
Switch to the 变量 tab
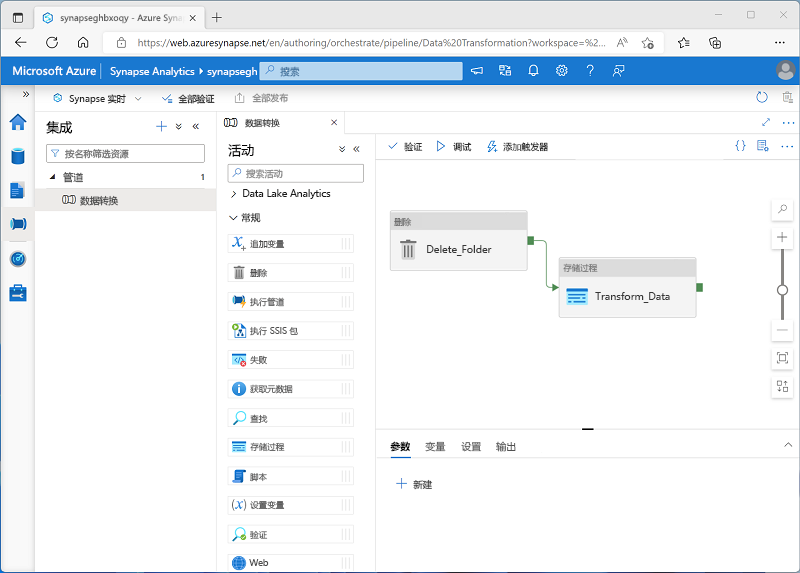(x=435, y=447)
